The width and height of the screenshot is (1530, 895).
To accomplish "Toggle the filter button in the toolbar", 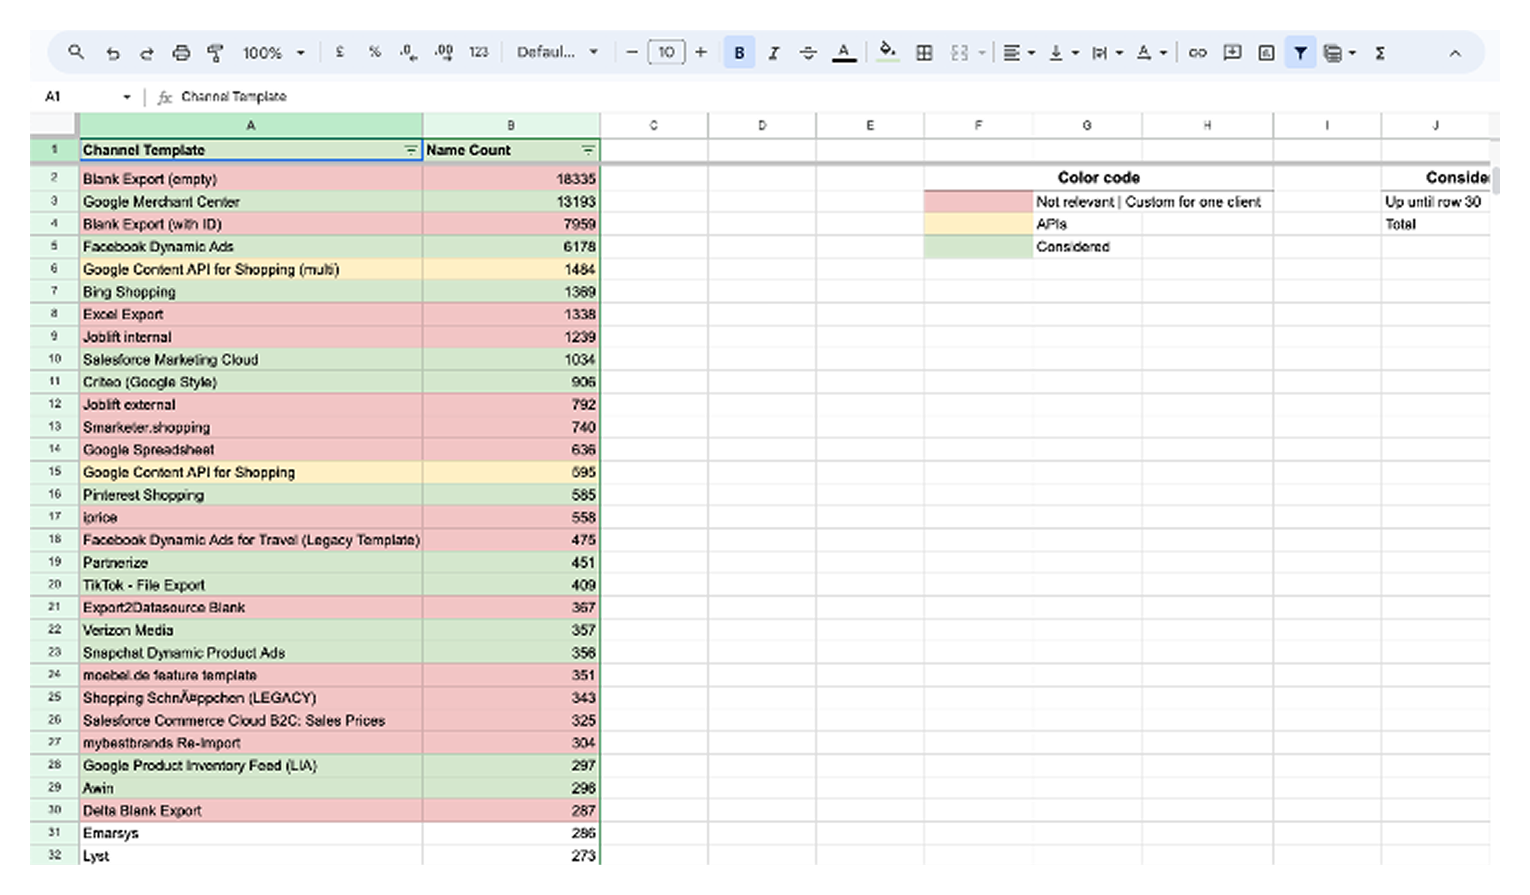I will point(1300,53).
